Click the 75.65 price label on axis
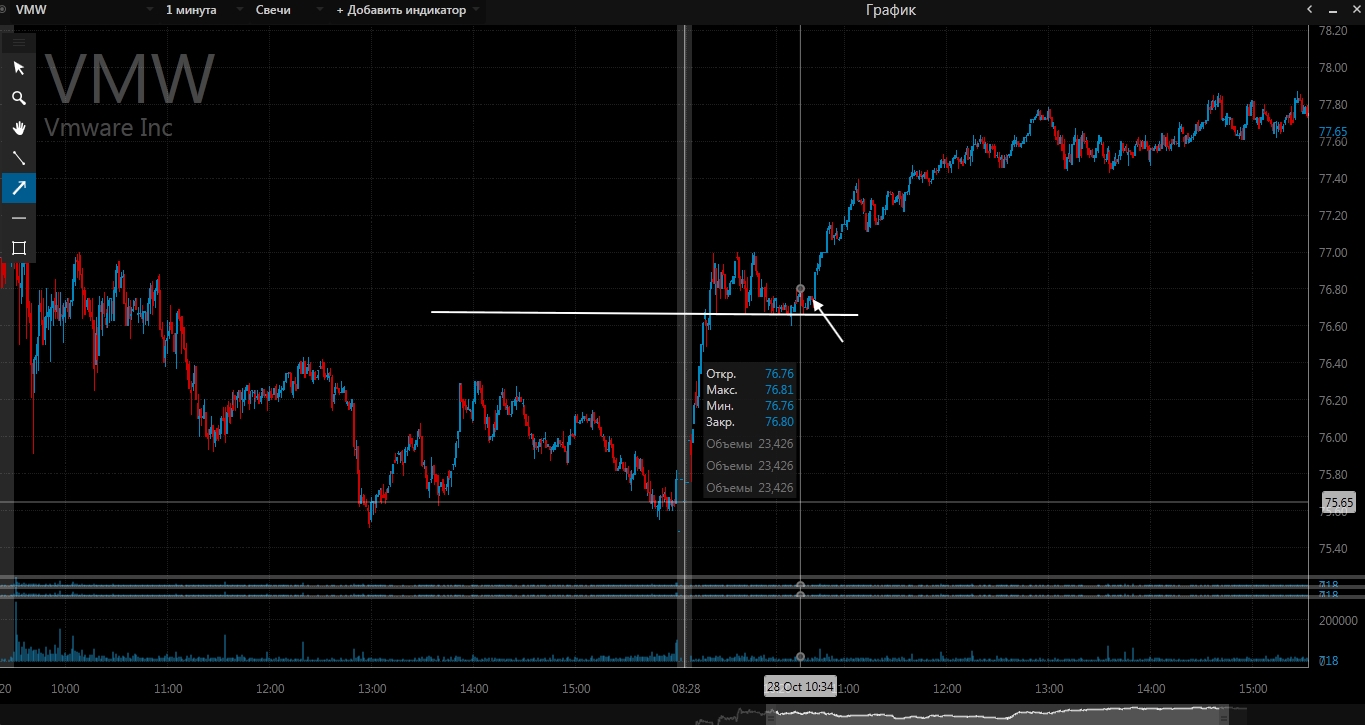Image resolution: width=1365 pixels, height=725 pixels. [x=1337, y=502]
